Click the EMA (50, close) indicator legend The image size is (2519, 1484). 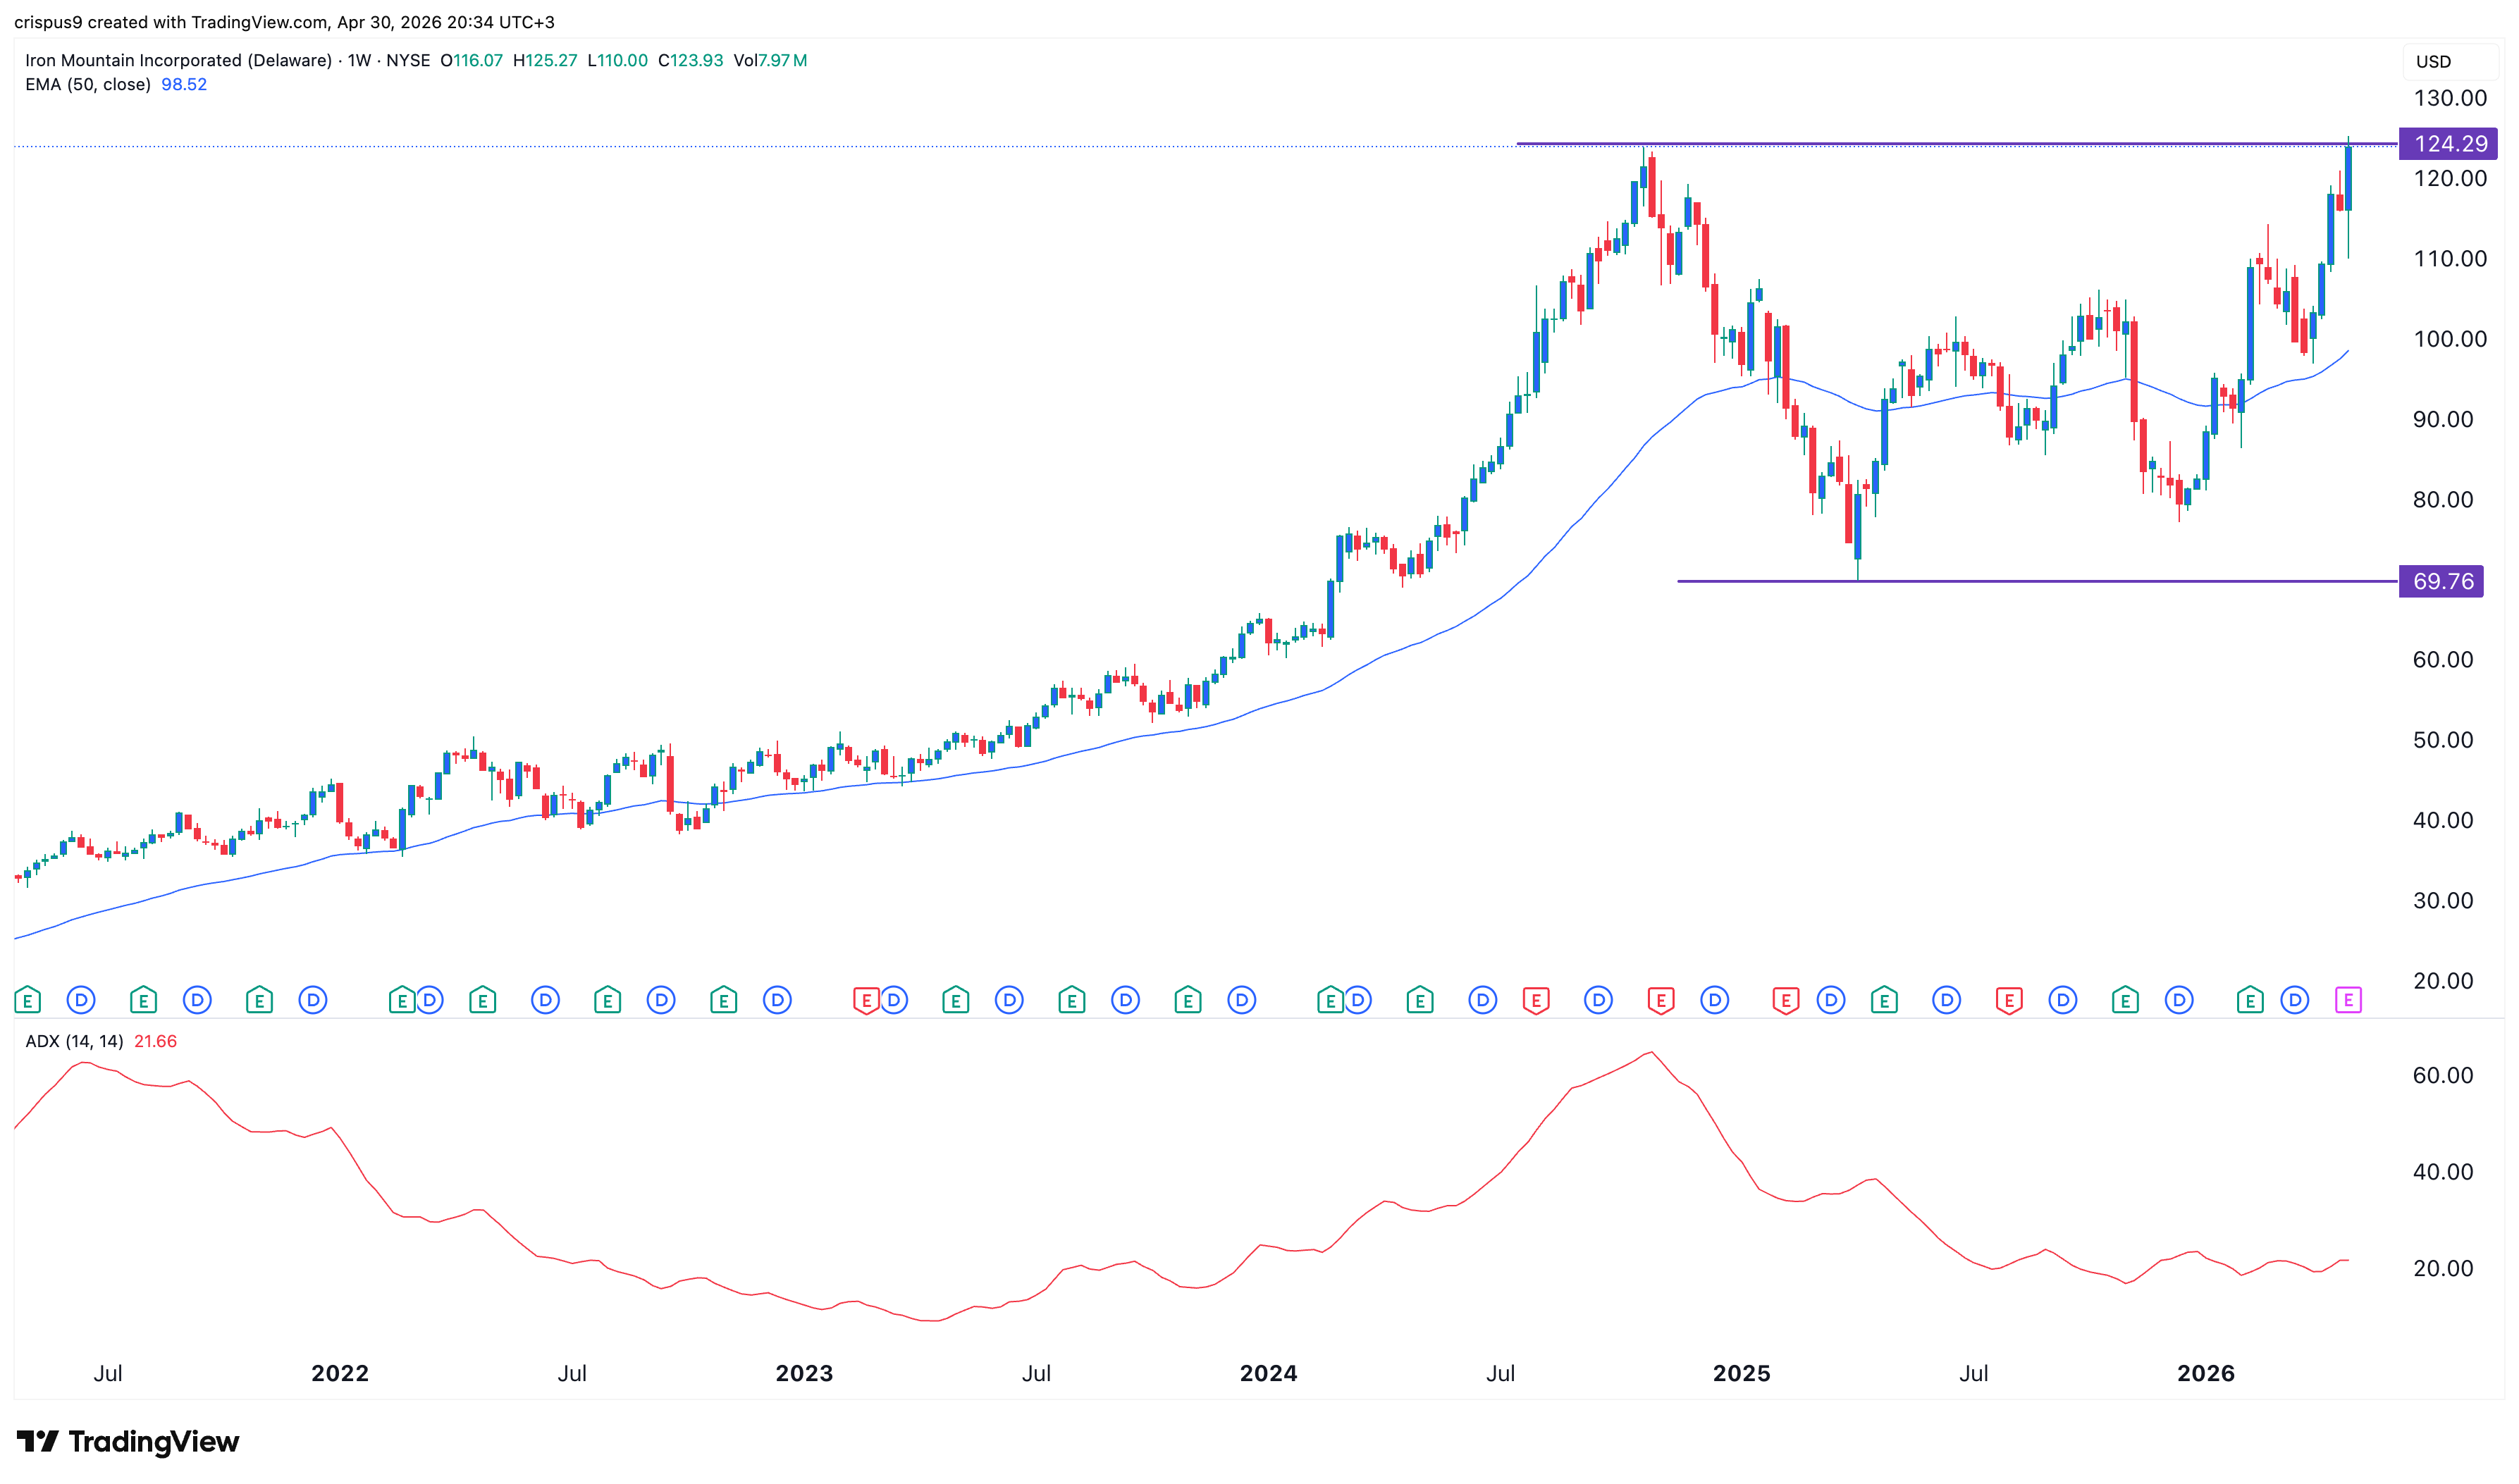click(x=88, y=85)
